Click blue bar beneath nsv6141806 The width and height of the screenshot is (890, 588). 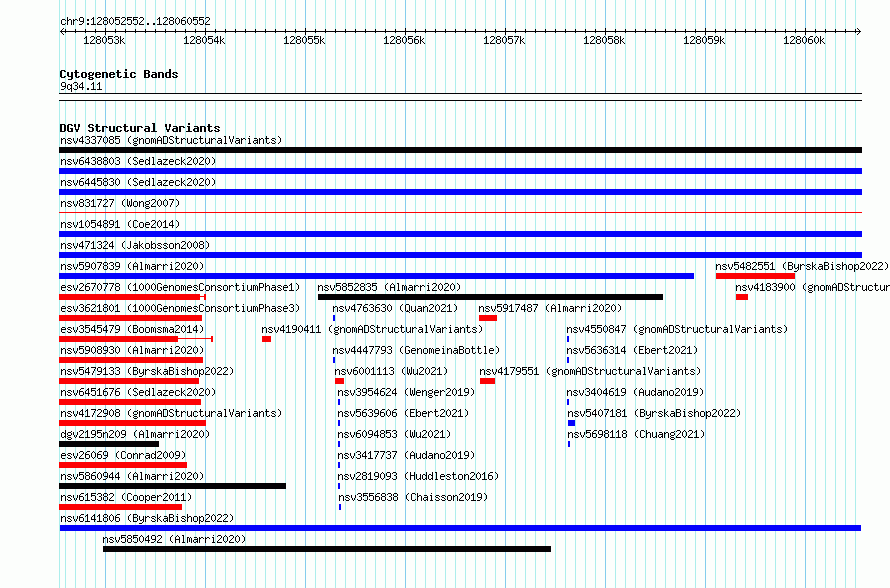[460, 528]
